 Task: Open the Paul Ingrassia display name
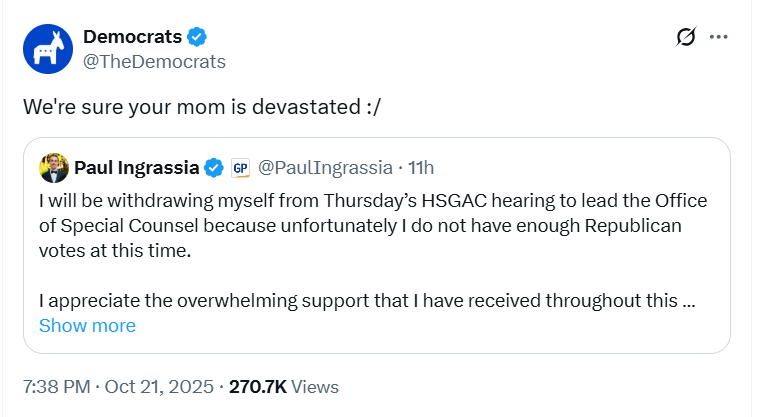point(138,167)
